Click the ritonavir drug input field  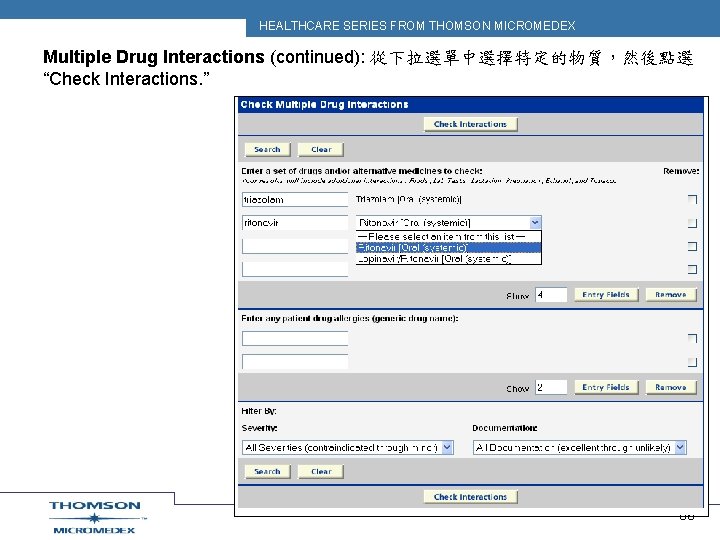(295, 223)
